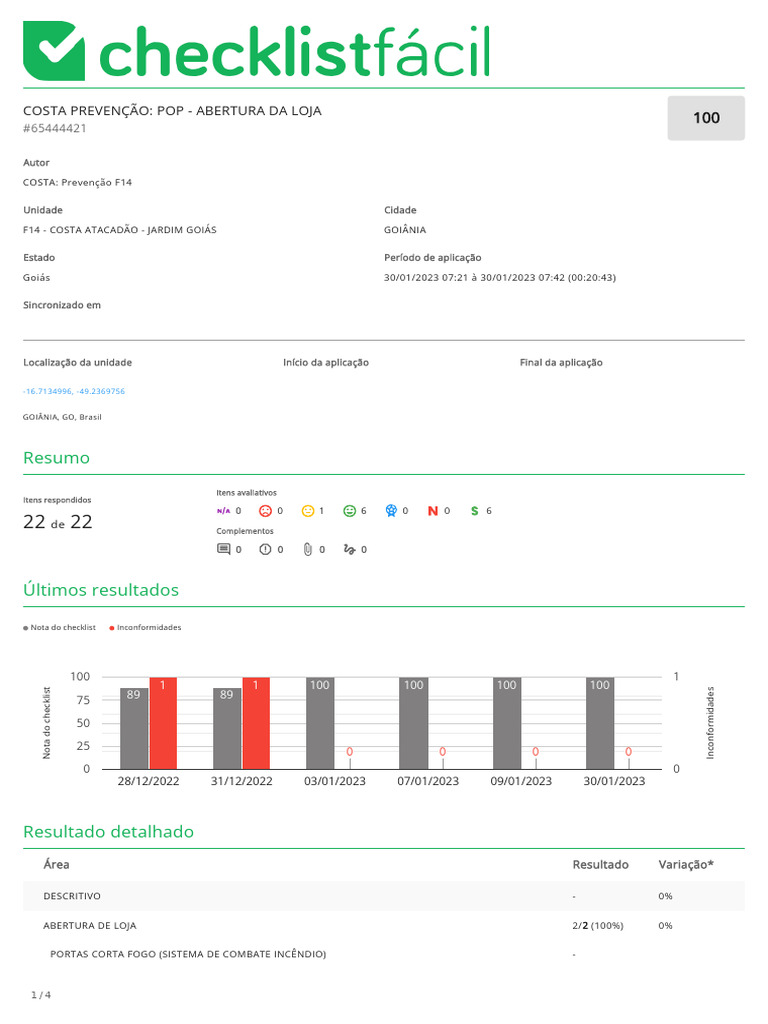Click the paperclip attachments icon
Screen dimensions: 768x1024
pos(307,549)
